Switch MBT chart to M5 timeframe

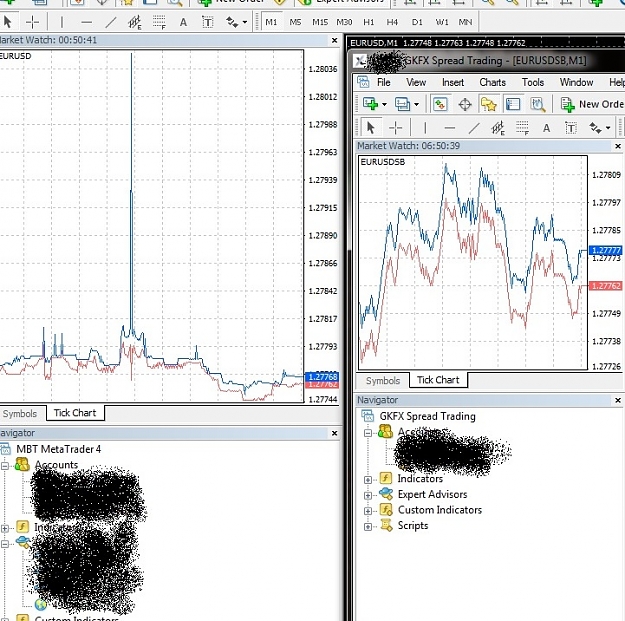(x=295, y=22)
